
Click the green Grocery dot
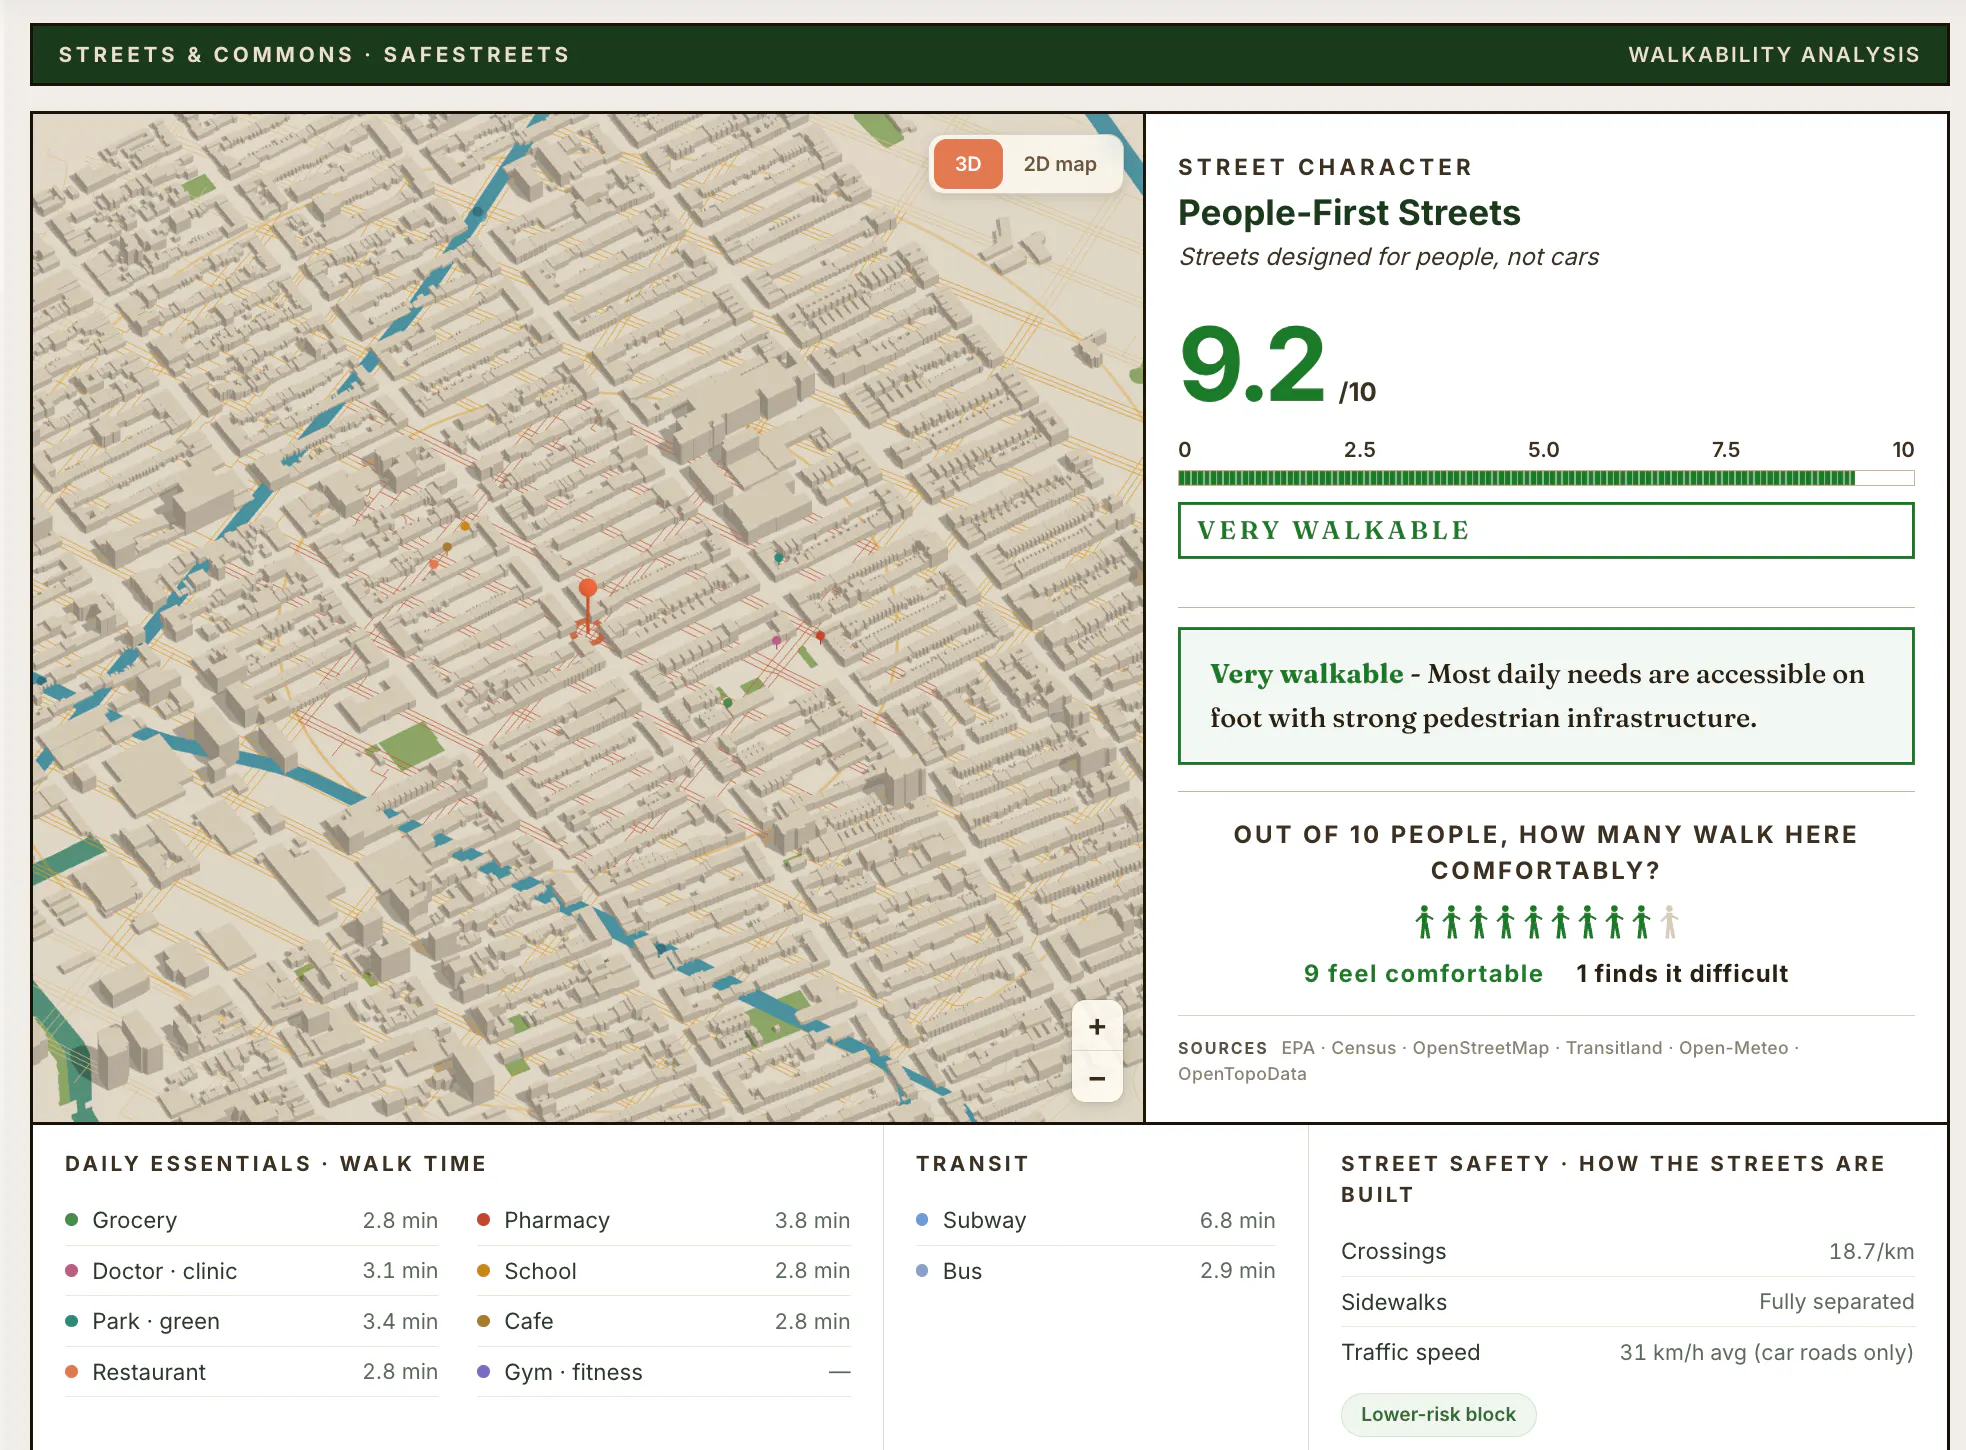click(72, 1219)
